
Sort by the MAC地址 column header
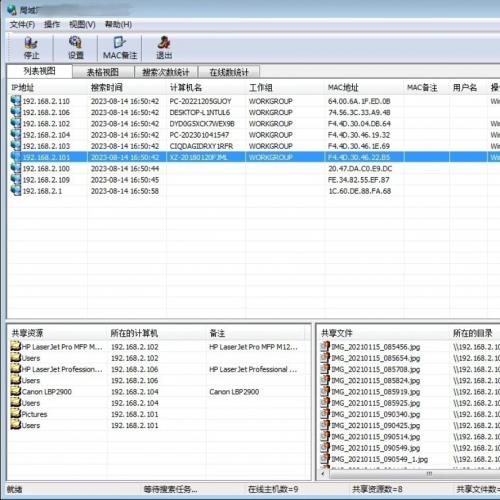pos(364,88)
